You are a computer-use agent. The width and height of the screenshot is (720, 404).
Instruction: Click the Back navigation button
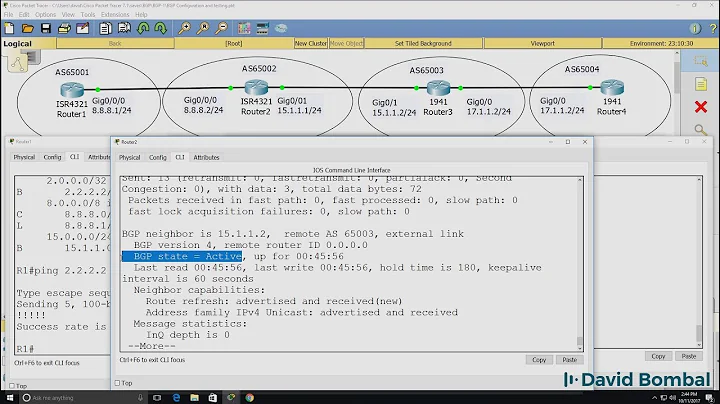pos(115,43)
